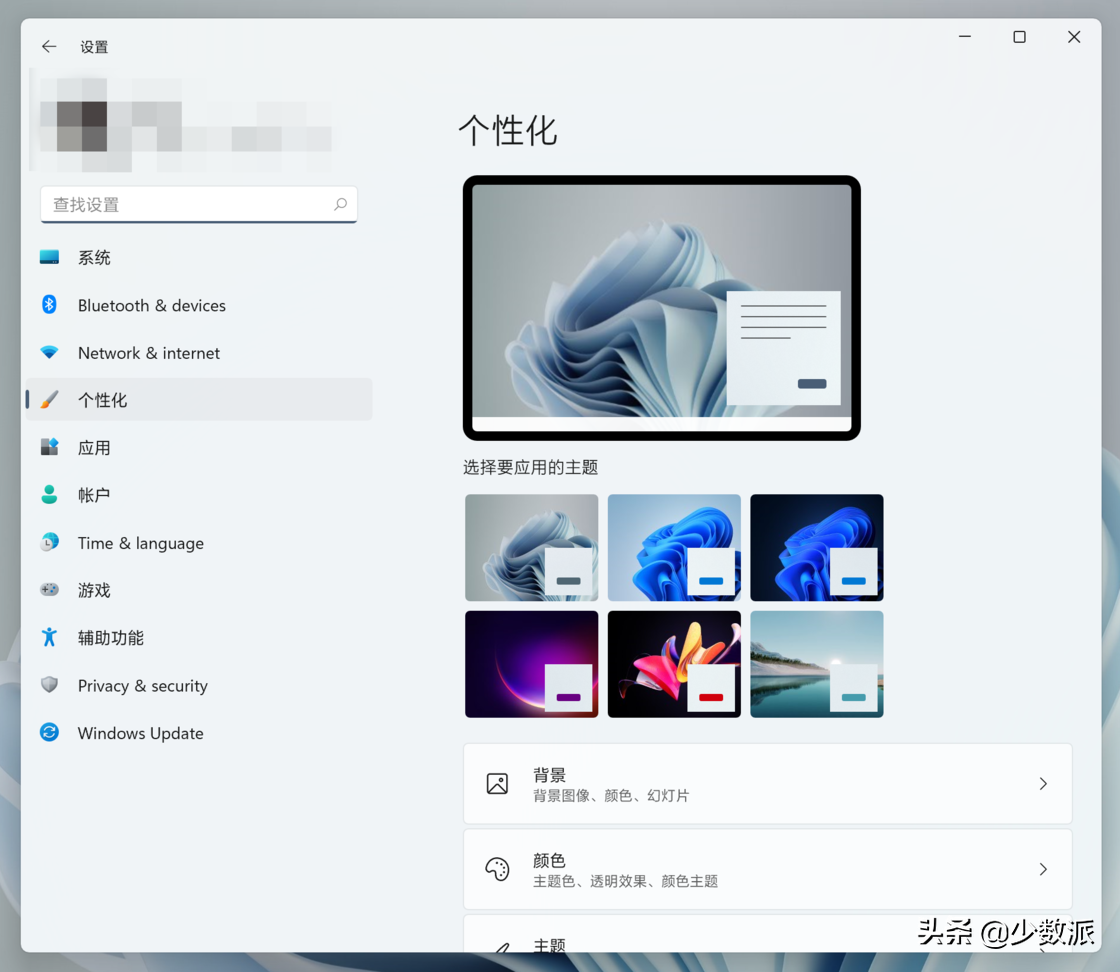Click the Windows Update icon

click(49, 733)
